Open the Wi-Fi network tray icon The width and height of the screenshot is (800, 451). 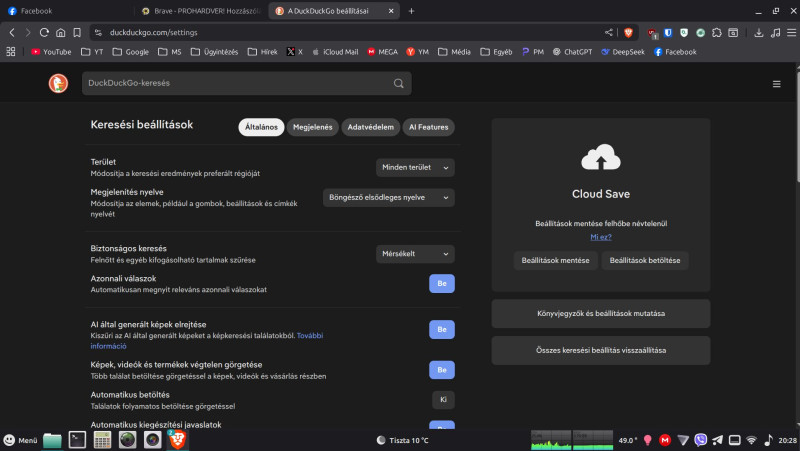[751, 440]
